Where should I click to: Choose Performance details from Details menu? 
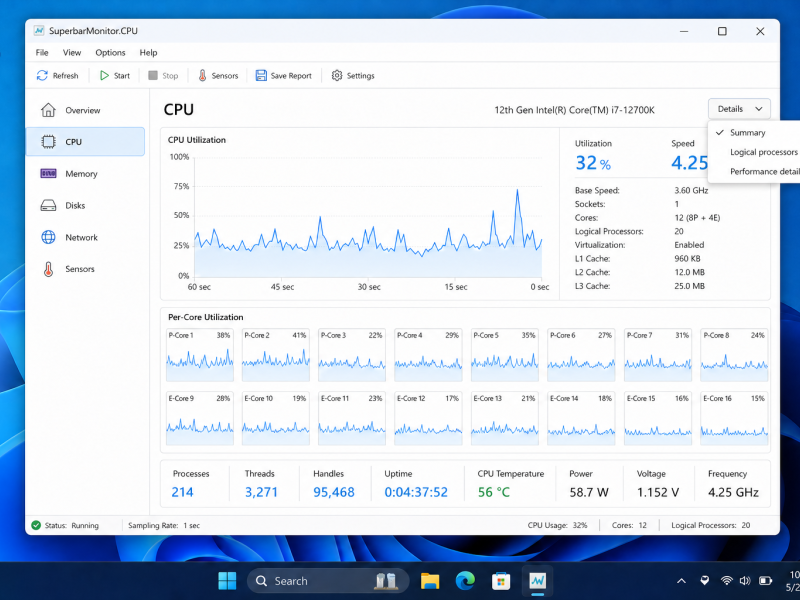click(754, 171)
